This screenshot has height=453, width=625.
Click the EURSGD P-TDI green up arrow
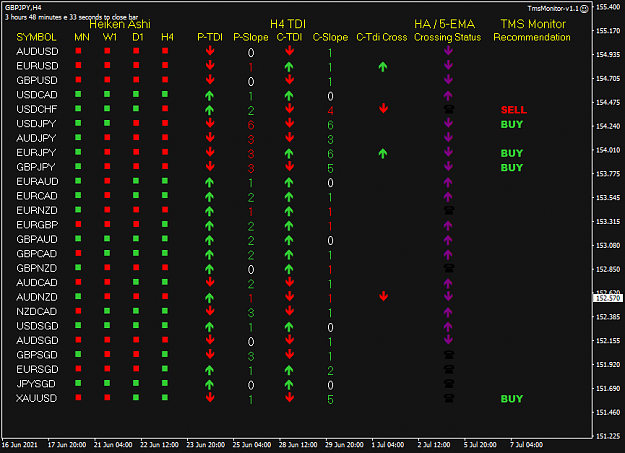tap(209, 370)
